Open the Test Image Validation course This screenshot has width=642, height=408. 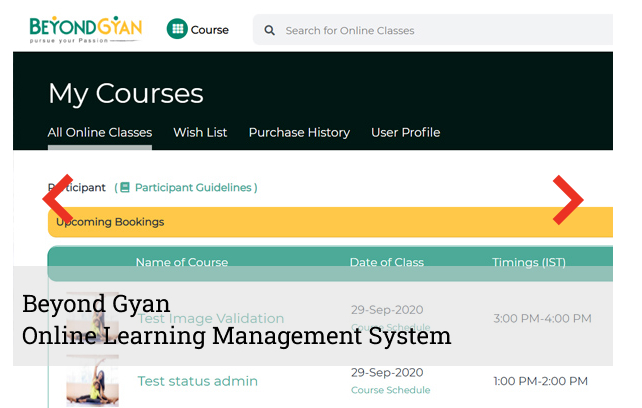[x=211, y=318]
